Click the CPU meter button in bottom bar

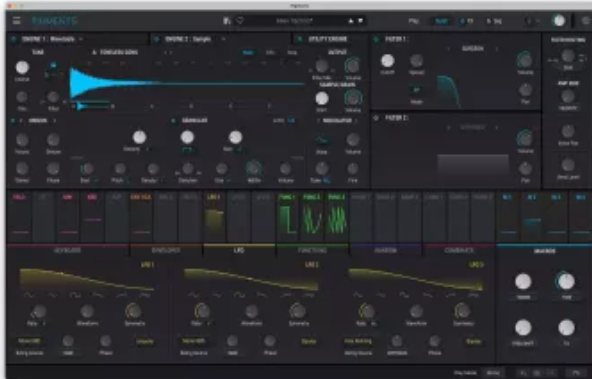tap(575, 373)
